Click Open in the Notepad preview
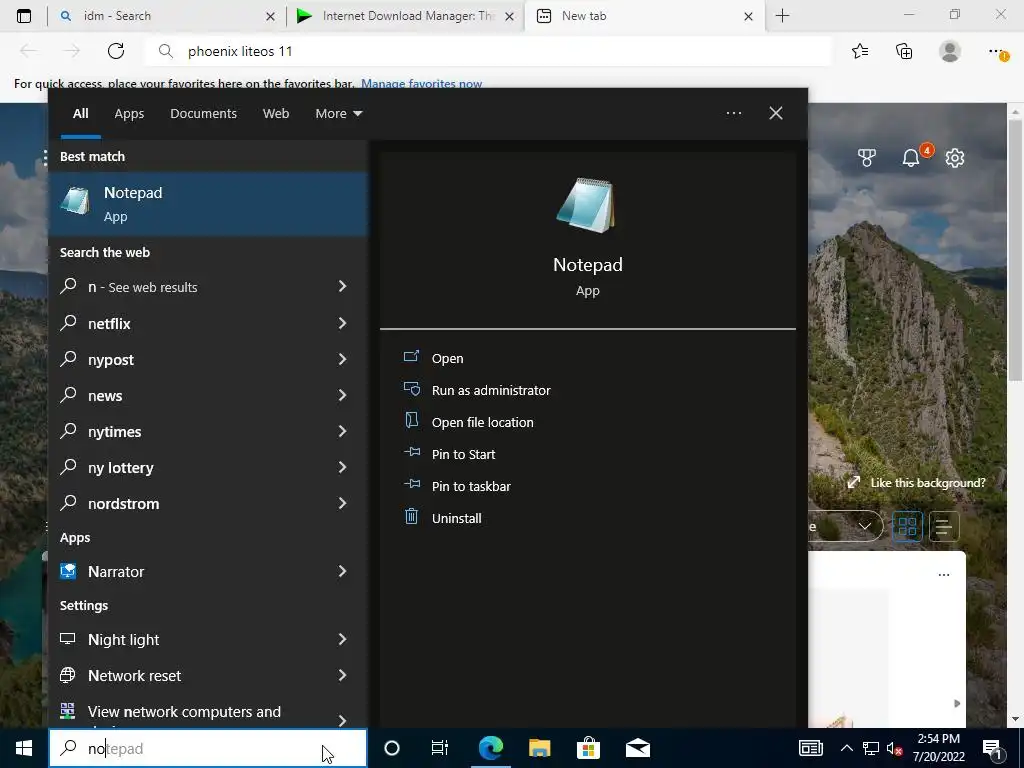 pyautogui.click(x=447, y=359)
